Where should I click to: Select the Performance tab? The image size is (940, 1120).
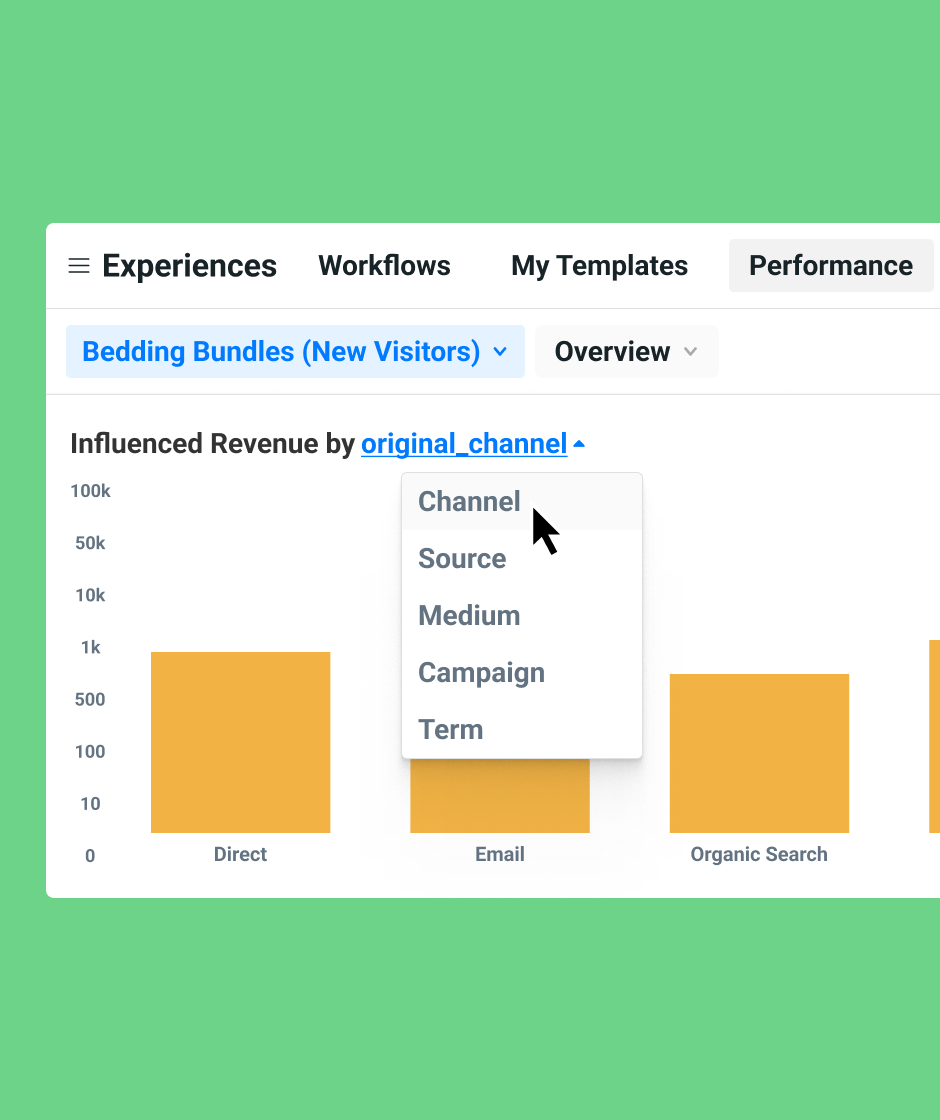point(830,266)
